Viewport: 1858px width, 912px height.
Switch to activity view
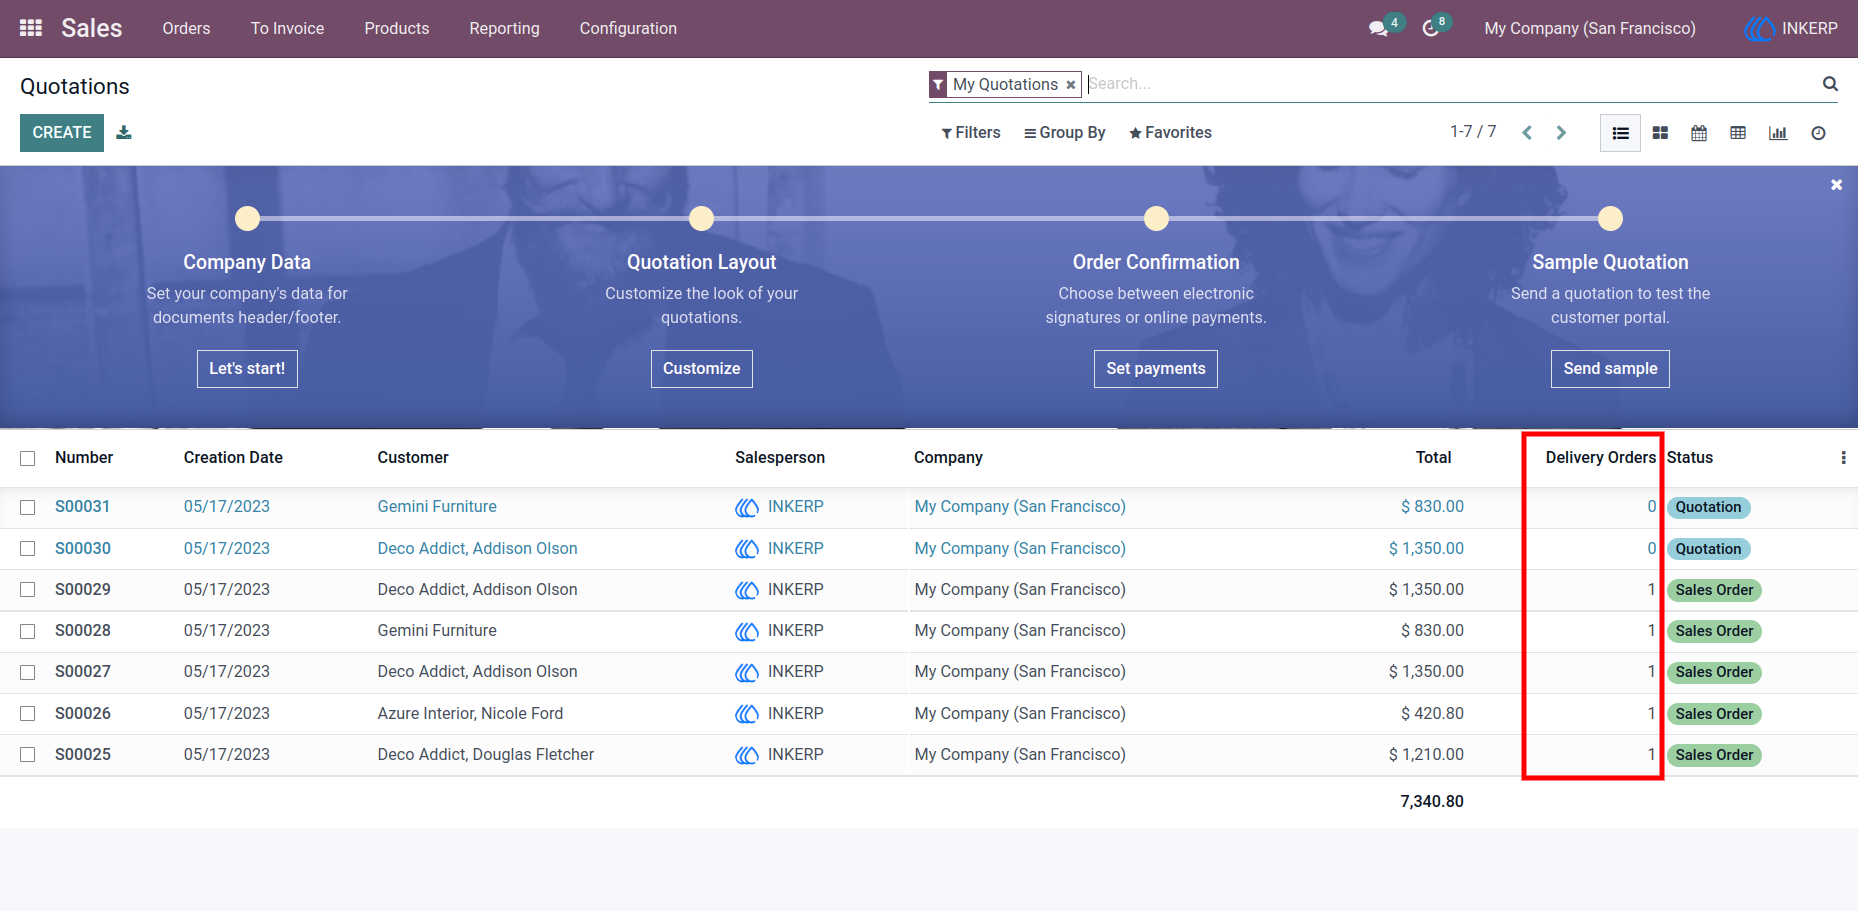pos(1818,133)
